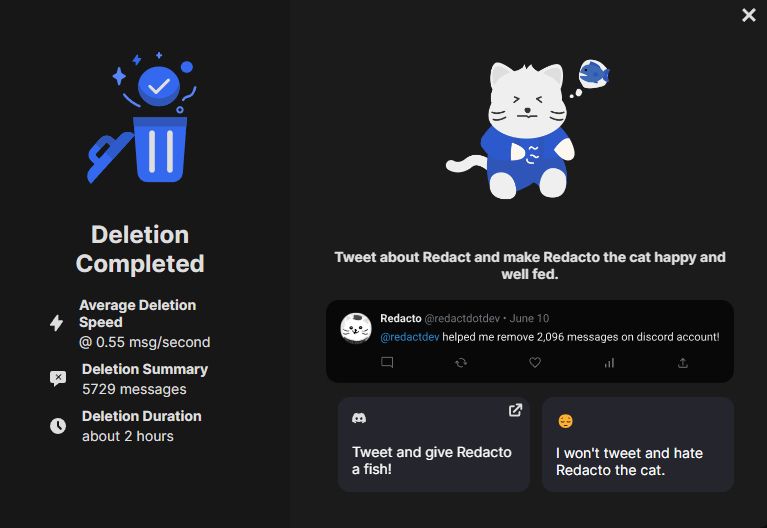Close the Deletion Completed dialog
767x528 pixels.
coord(748,15)
